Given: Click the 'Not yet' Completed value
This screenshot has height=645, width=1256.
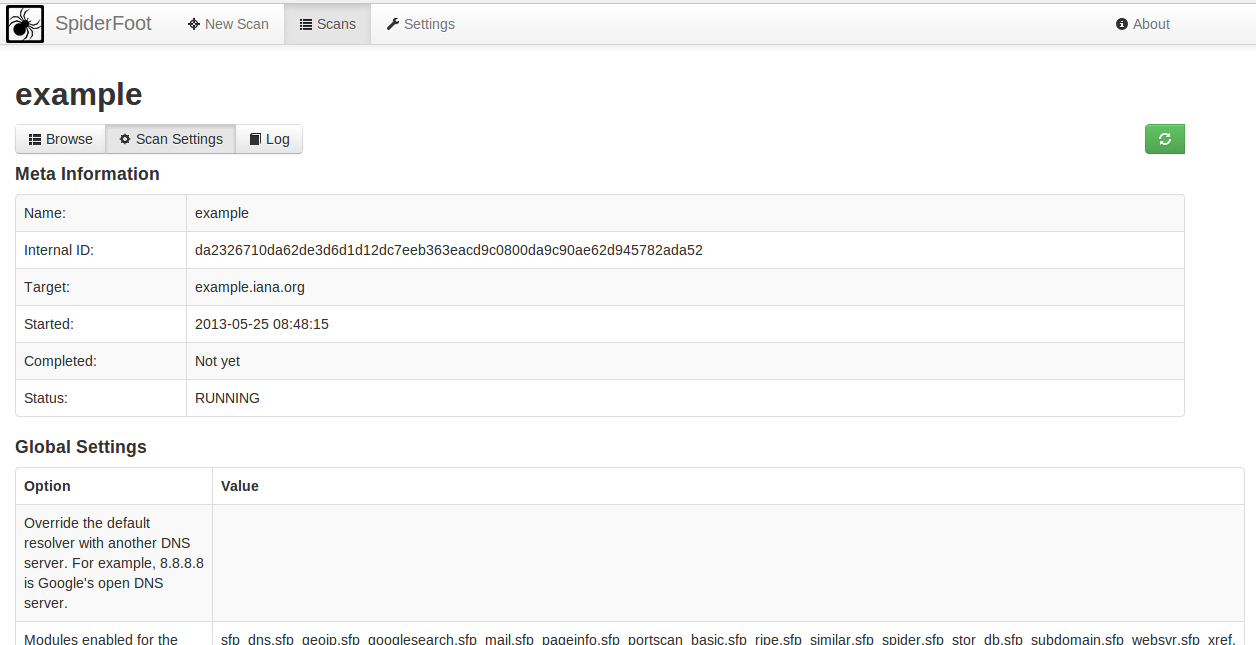Looking at the screenshot, I should (217, 361).
